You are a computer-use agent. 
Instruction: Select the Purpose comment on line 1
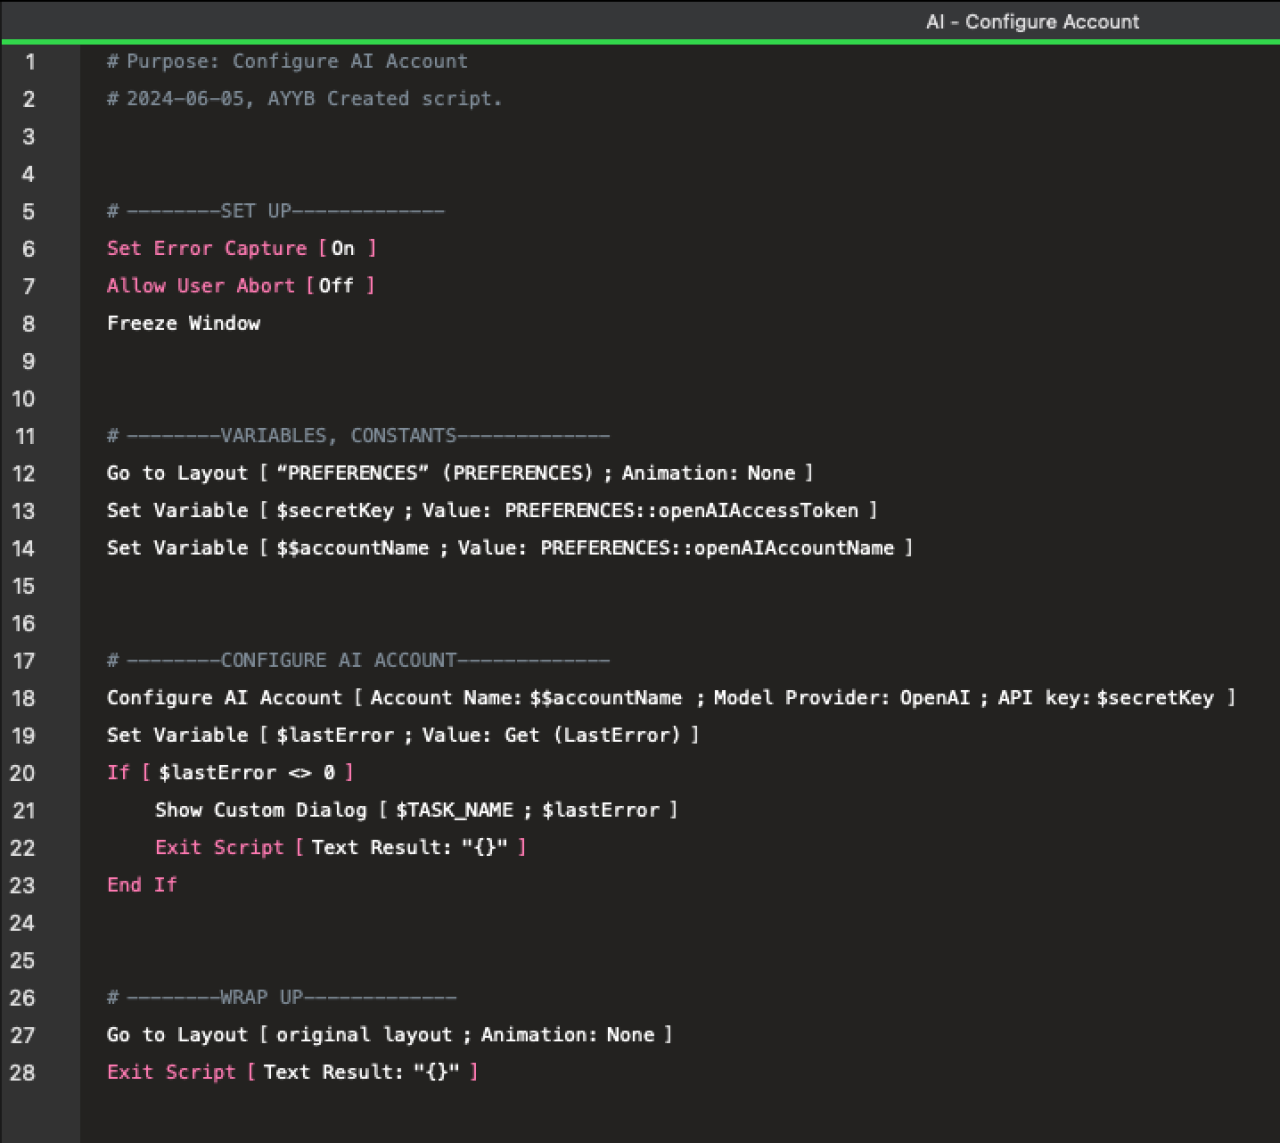pyautogui.click(x=288, y=61)
